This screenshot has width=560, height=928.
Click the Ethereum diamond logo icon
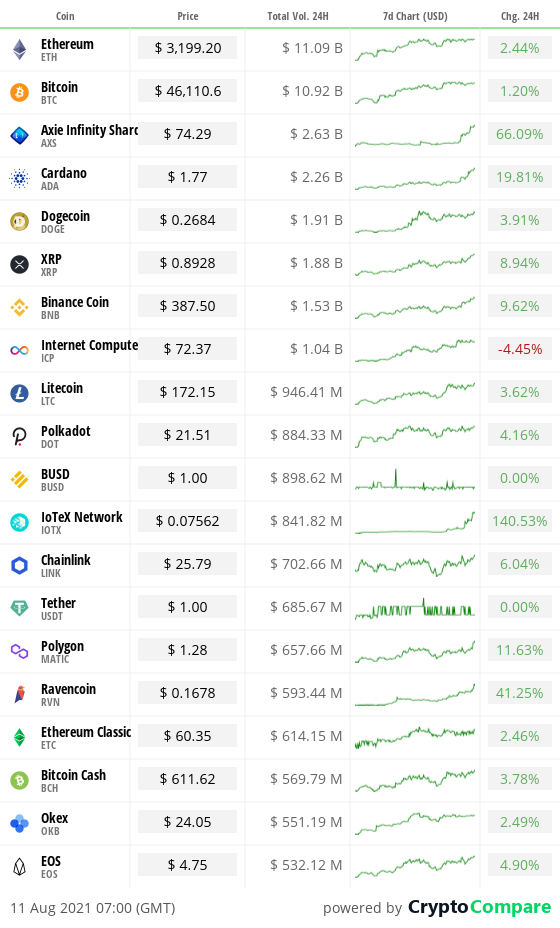click(x=20, y=50)
